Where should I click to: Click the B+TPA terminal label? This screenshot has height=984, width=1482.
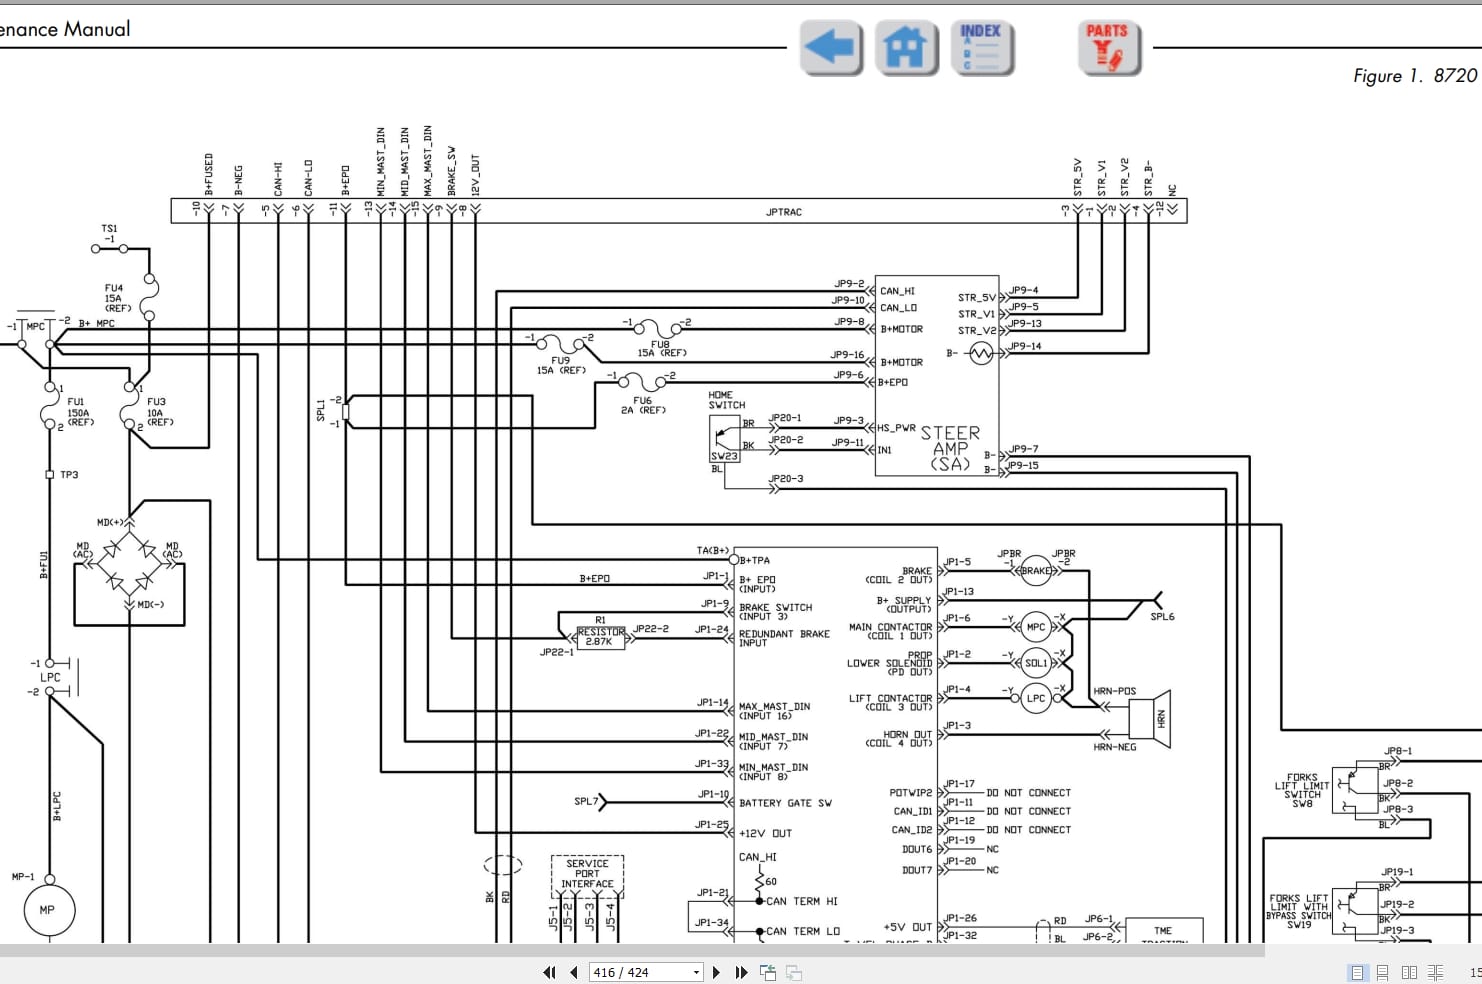pyautogui.click(x=755, y=561)
